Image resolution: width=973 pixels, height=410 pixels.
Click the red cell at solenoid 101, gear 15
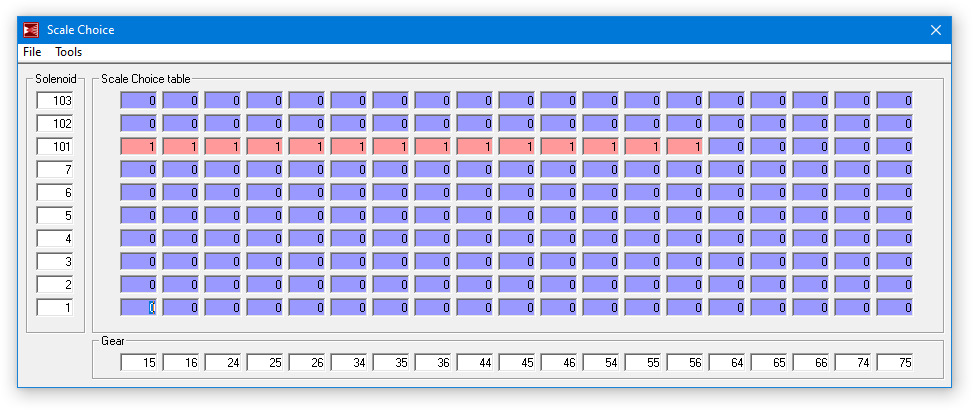pyautogui.click(x=139, y=146)
